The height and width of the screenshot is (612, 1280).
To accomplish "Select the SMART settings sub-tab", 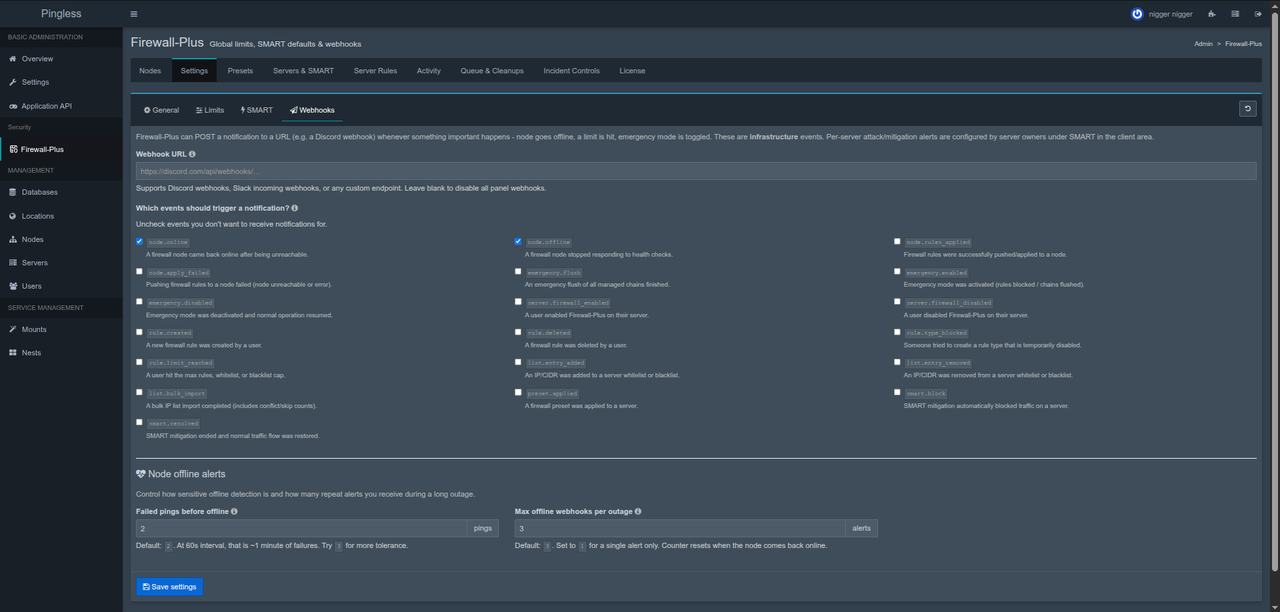I will [257, 110].
